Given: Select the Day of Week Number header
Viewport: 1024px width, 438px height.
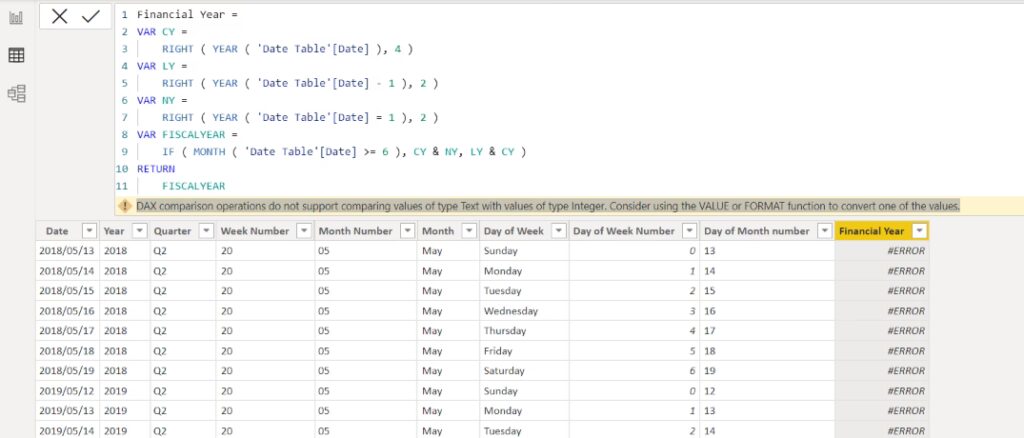Looking at the screenshot, I should coord(623,231).
